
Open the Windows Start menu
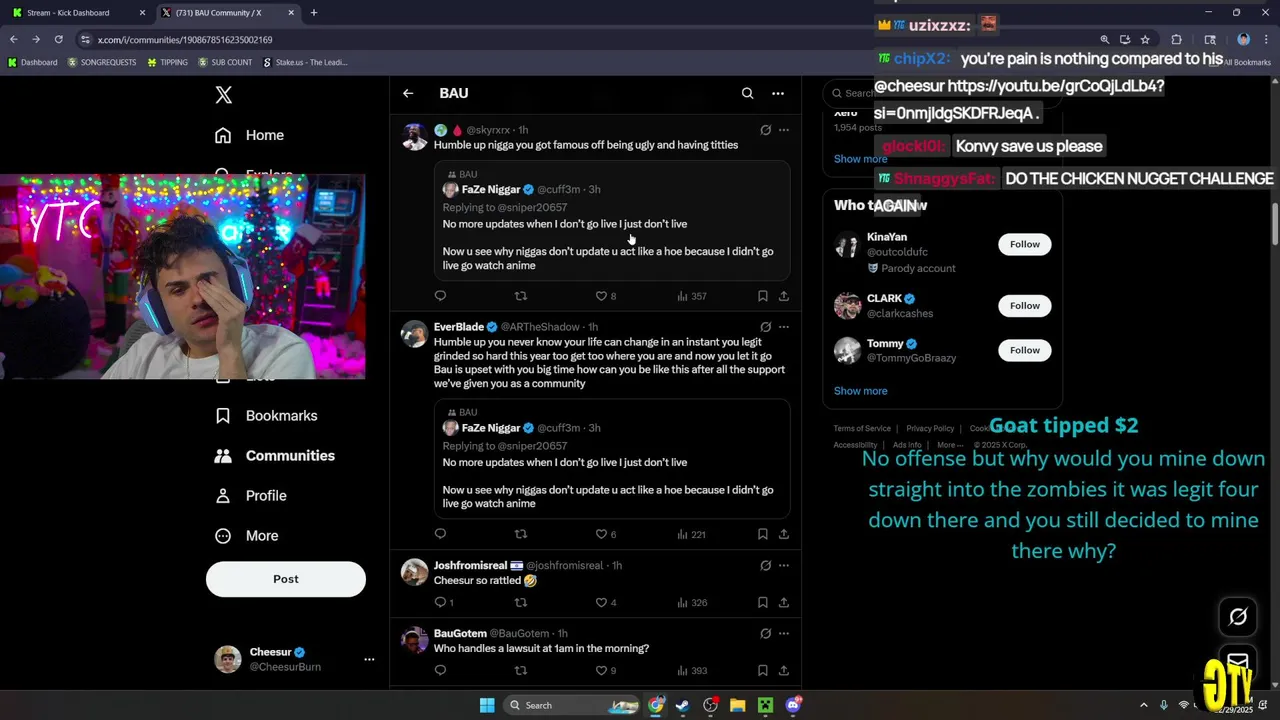click(x=487, y=705)
